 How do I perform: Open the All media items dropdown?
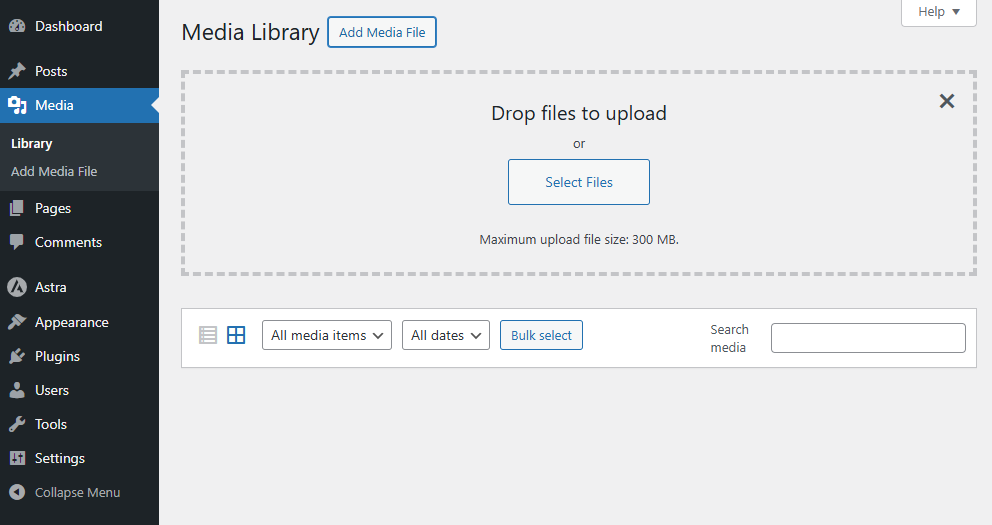pos(326,335)
